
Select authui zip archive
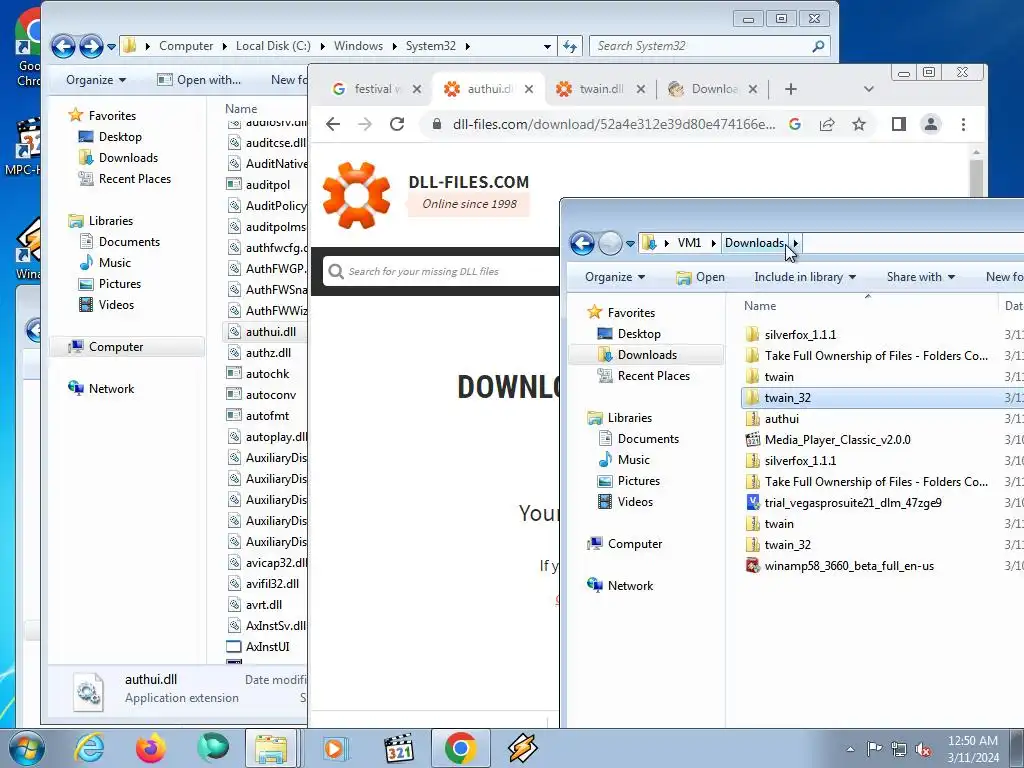click(x=781, y=419)
